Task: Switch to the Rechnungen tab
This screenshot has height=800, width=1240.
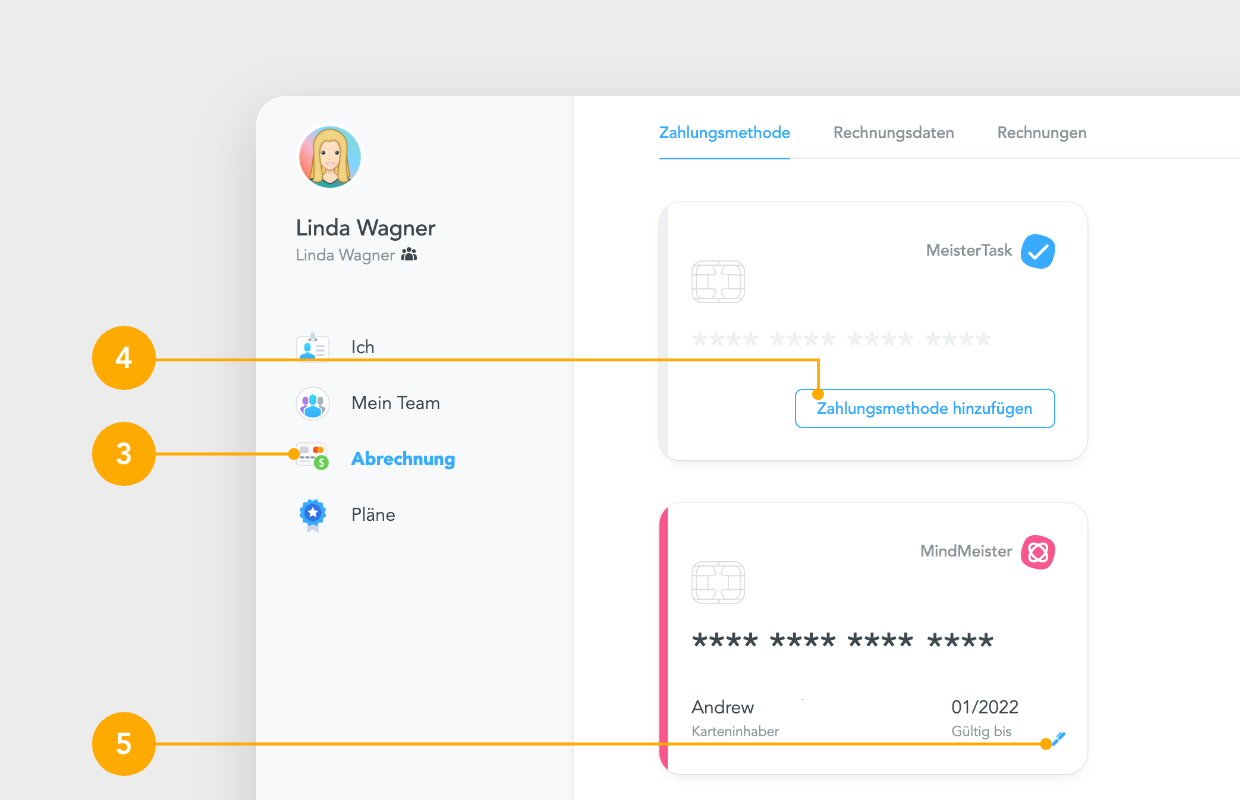Action: [1042, 132]
